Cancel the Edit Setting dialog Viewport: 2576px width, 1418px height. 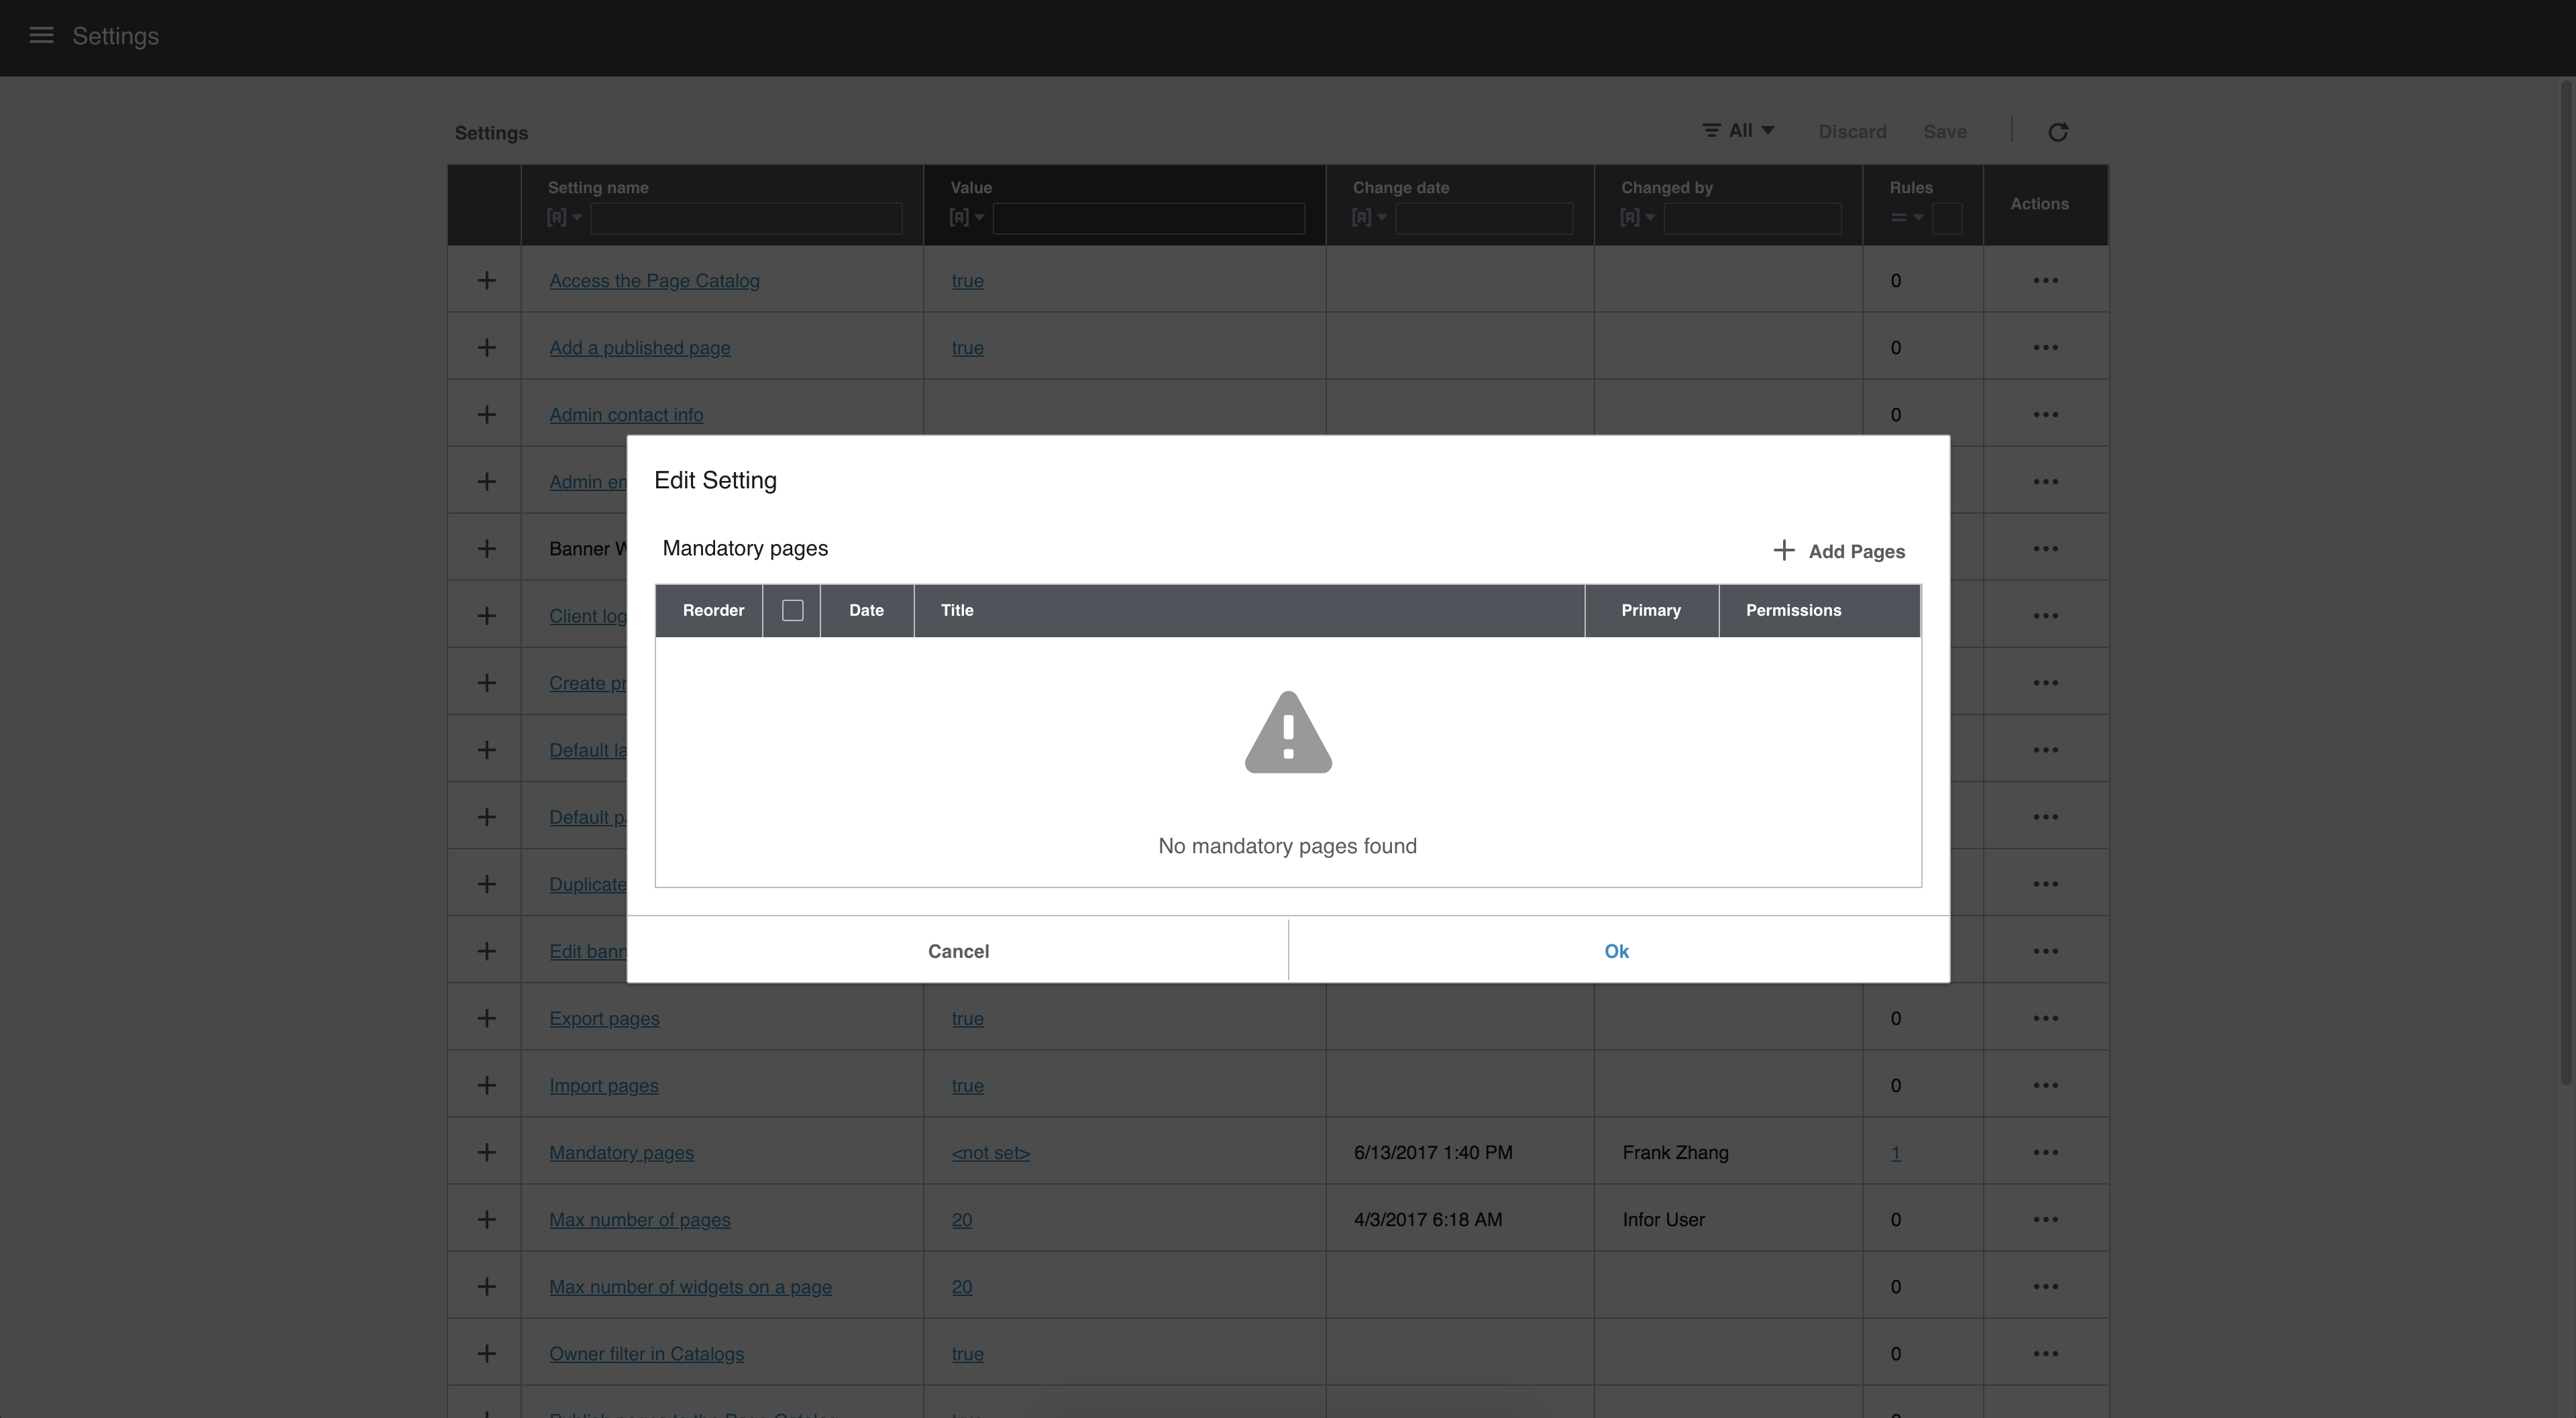(958, 951)
